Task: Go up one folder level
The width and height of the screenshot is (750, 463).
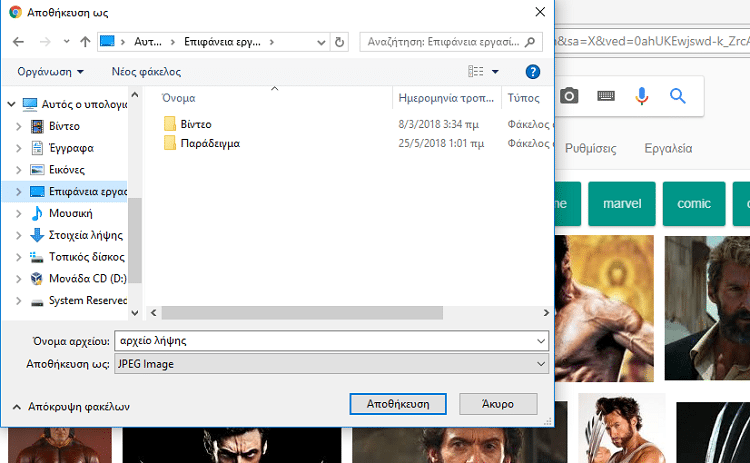Action: [x=85, y=42]
